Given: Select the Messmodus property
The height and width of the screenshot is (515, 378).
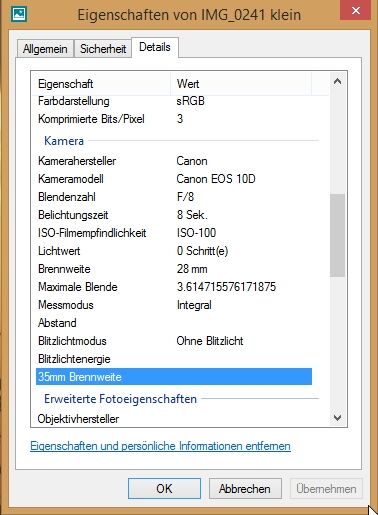Looking at the screenshot, I should 66,305.
